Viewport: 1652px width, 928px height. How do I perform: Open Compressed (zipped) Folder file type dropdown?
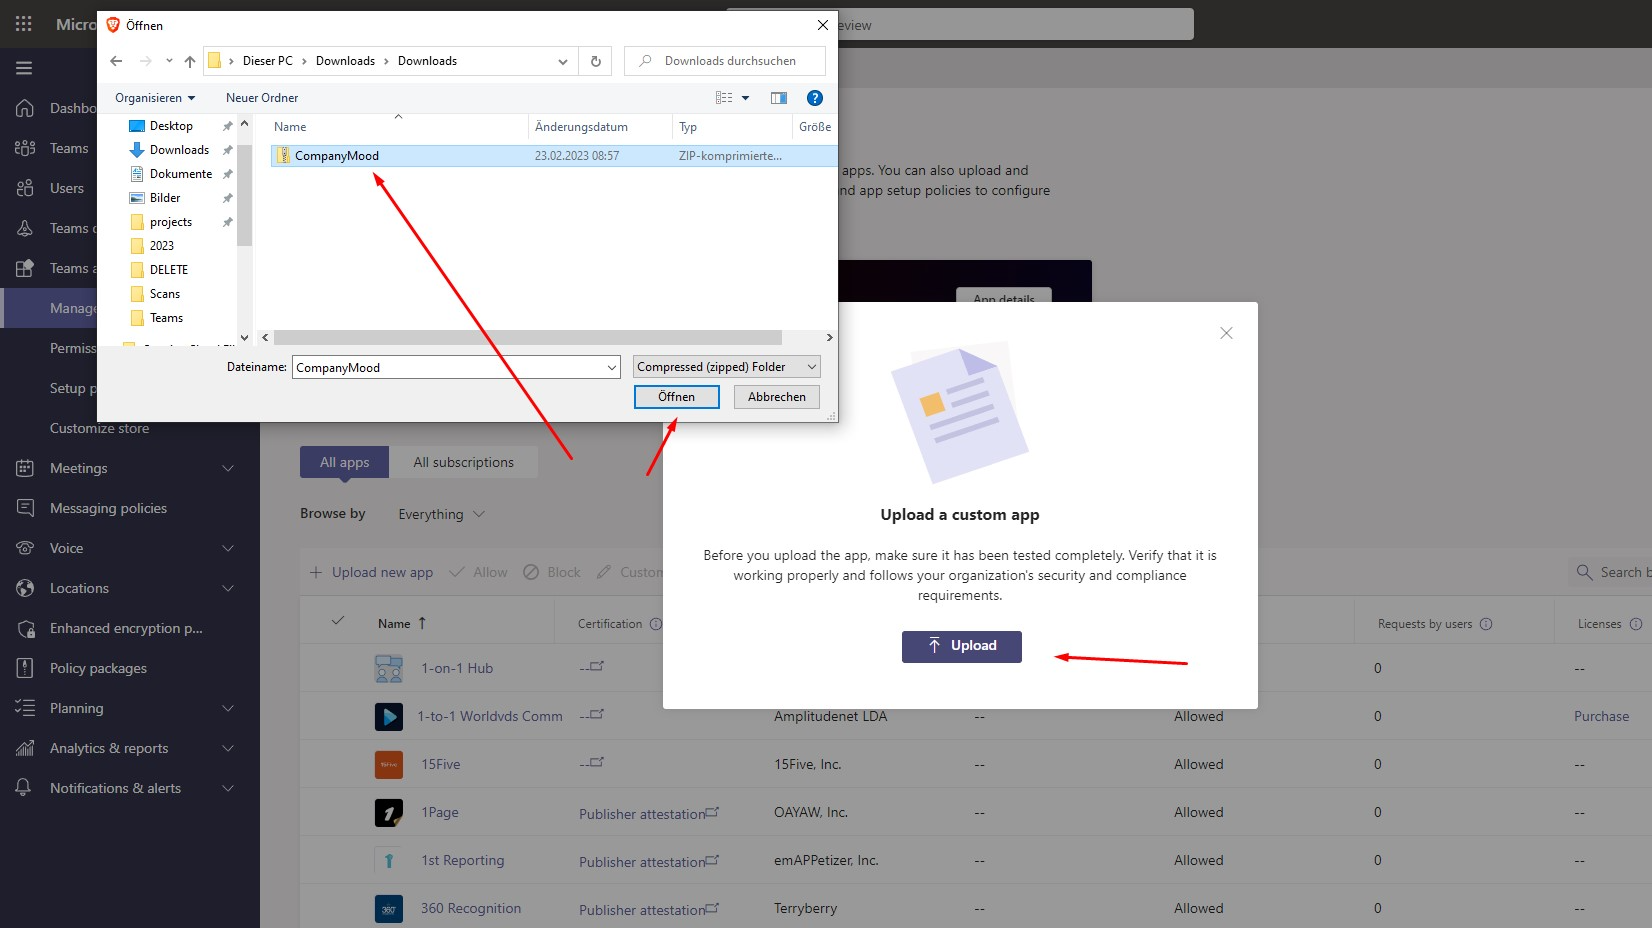727,367
